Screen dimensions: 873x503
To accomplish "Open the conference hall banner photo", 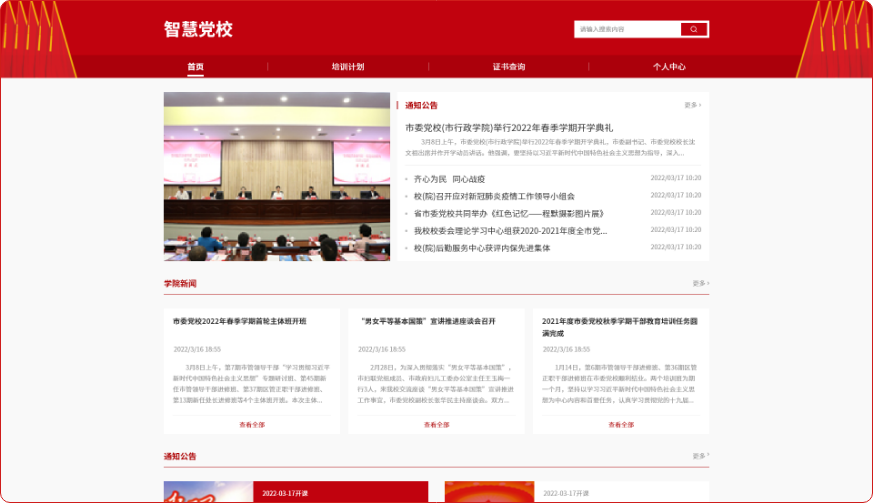I will pyautogui.click(x=277, y=176).
